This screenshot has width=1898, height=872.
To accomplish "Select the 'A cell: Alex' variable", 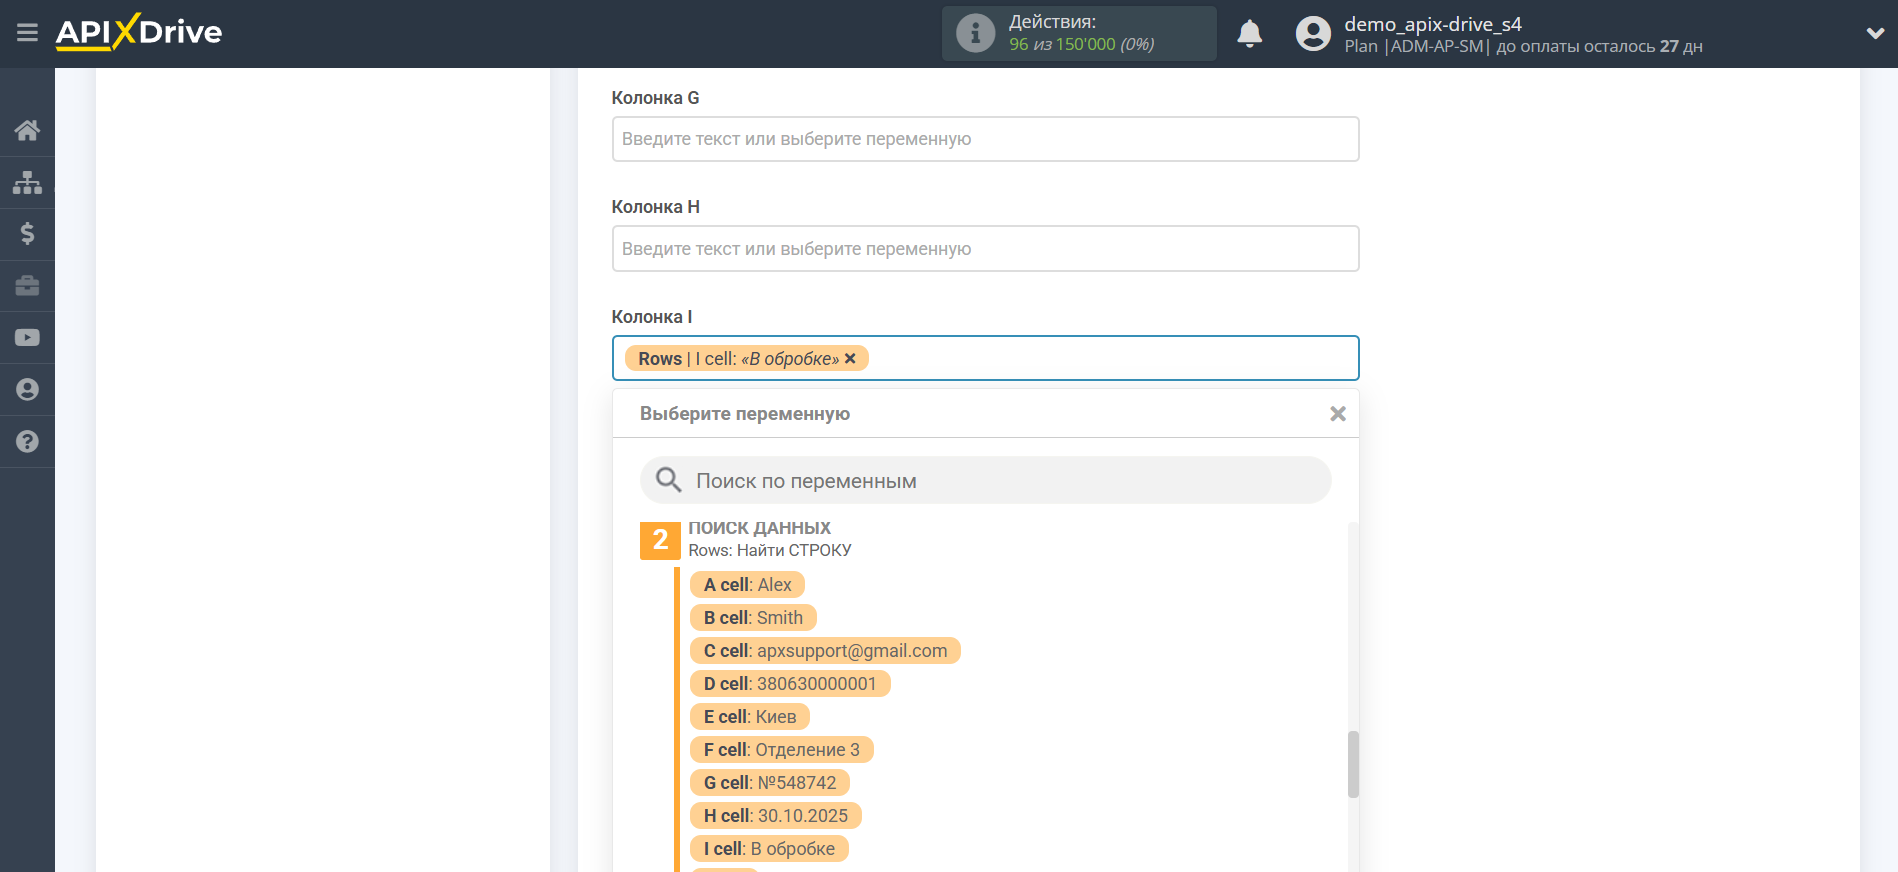I will coord(747,585).
